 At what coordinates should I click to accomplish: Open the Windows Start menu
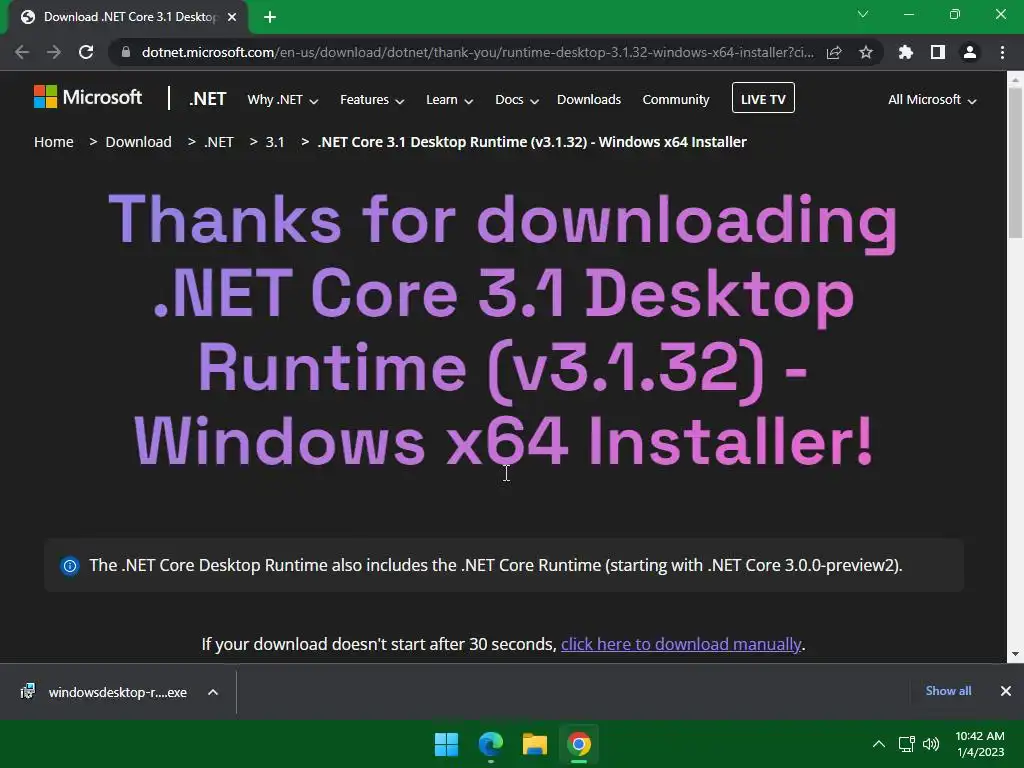pos(447,744)
